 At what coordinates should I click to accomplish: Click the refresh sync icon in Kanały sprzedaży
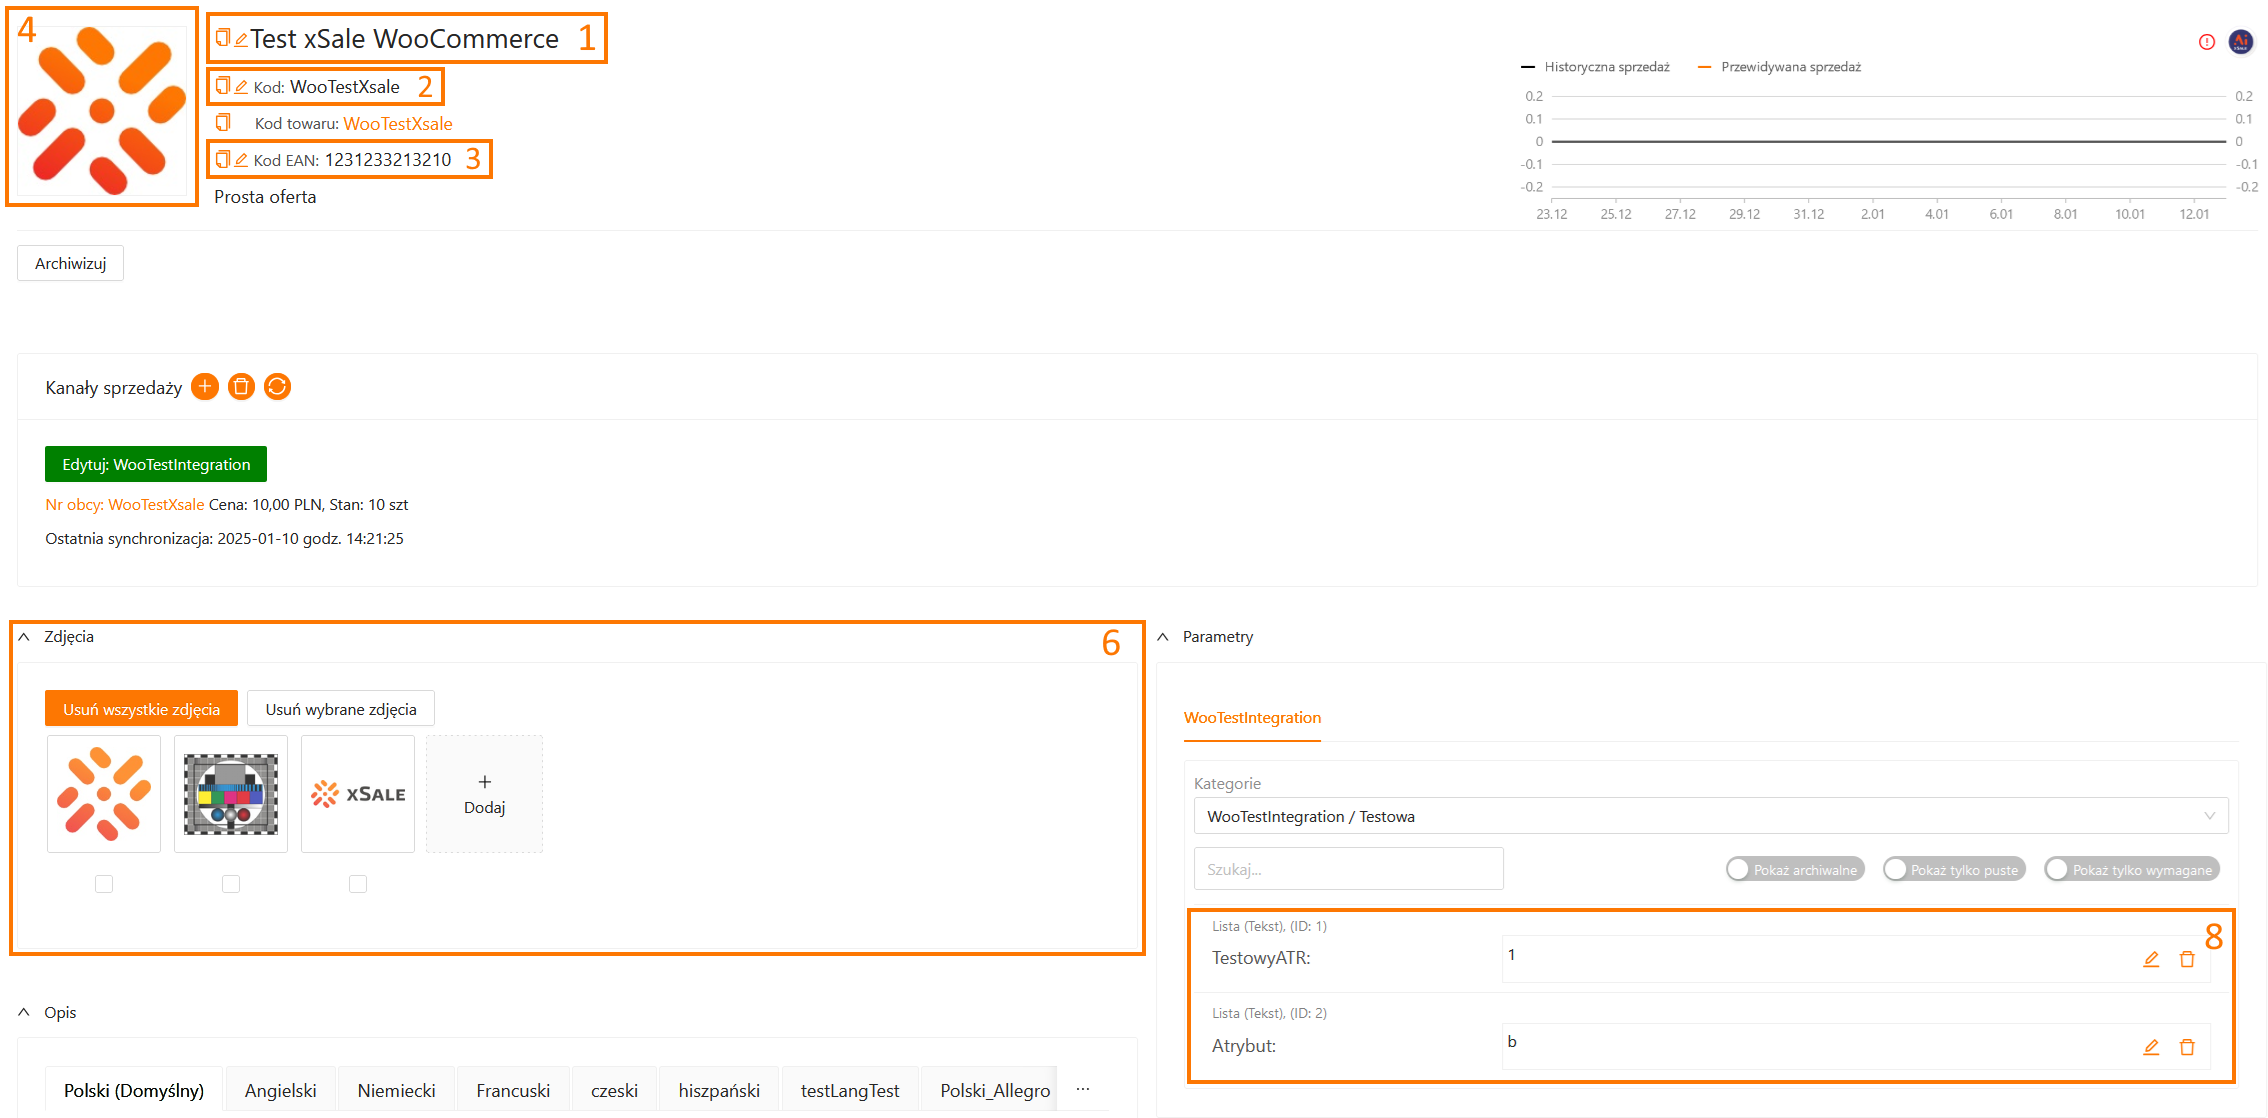click(x=277, y=387)
